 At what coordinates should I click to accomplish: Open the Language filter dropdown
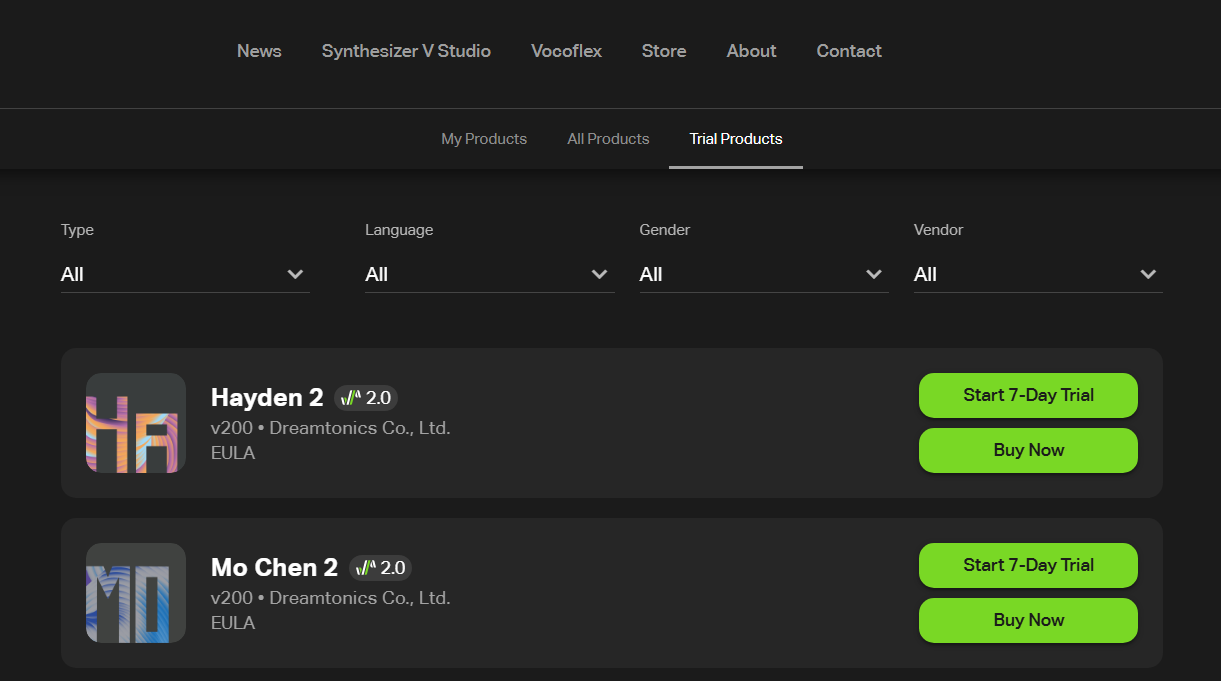point(490,274)
